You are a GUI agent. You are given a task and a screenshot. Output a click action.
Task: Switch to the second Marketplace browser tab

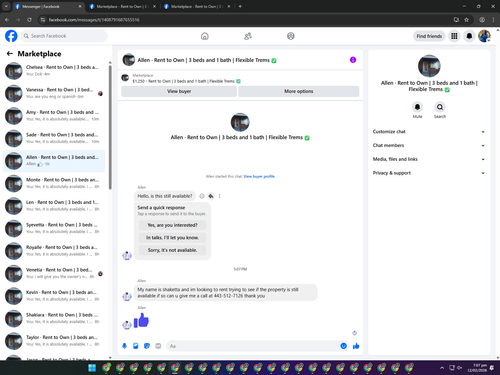point(122,6)
